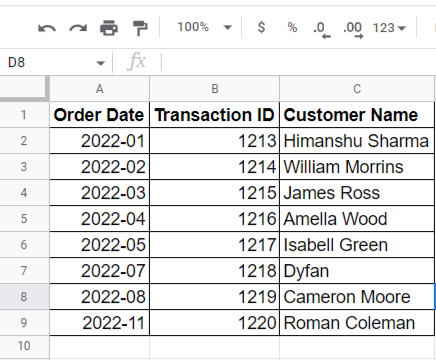Select transaction ID 1214 cell

tap(215, 167)
